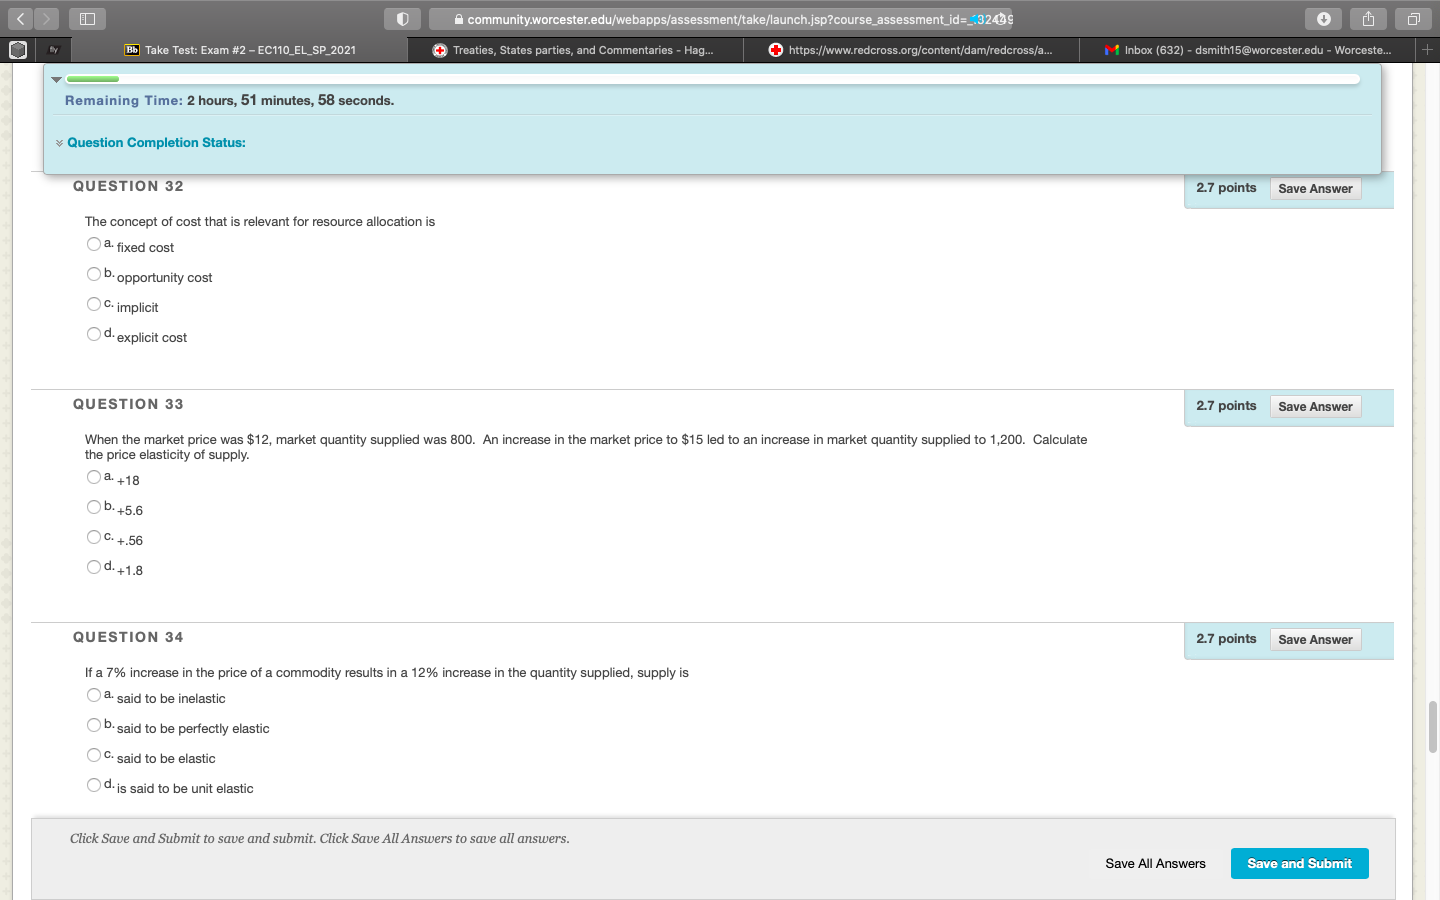Click the Safari forward navigation arrow
The height and width of the screenshot is (900, 1440).
(46, 19)
